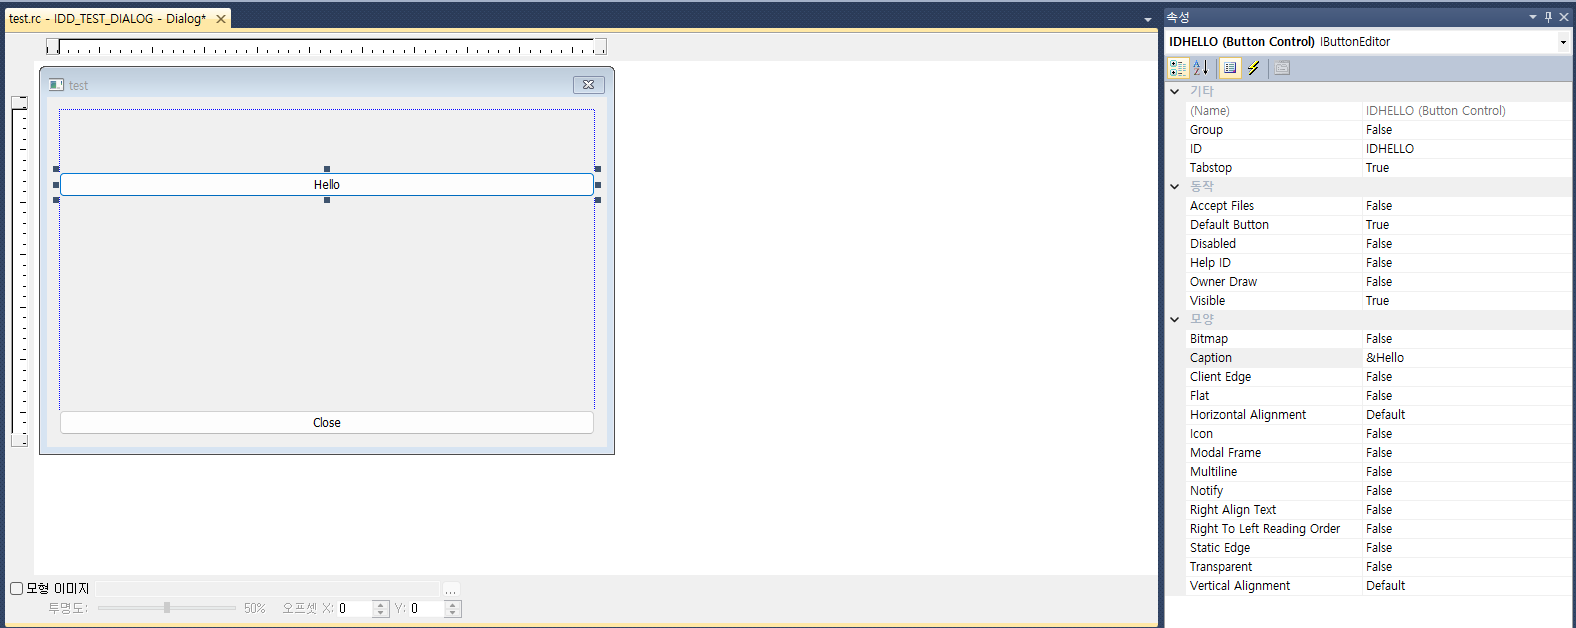
Task: Select the Client Edge property
Action: 1378,377
